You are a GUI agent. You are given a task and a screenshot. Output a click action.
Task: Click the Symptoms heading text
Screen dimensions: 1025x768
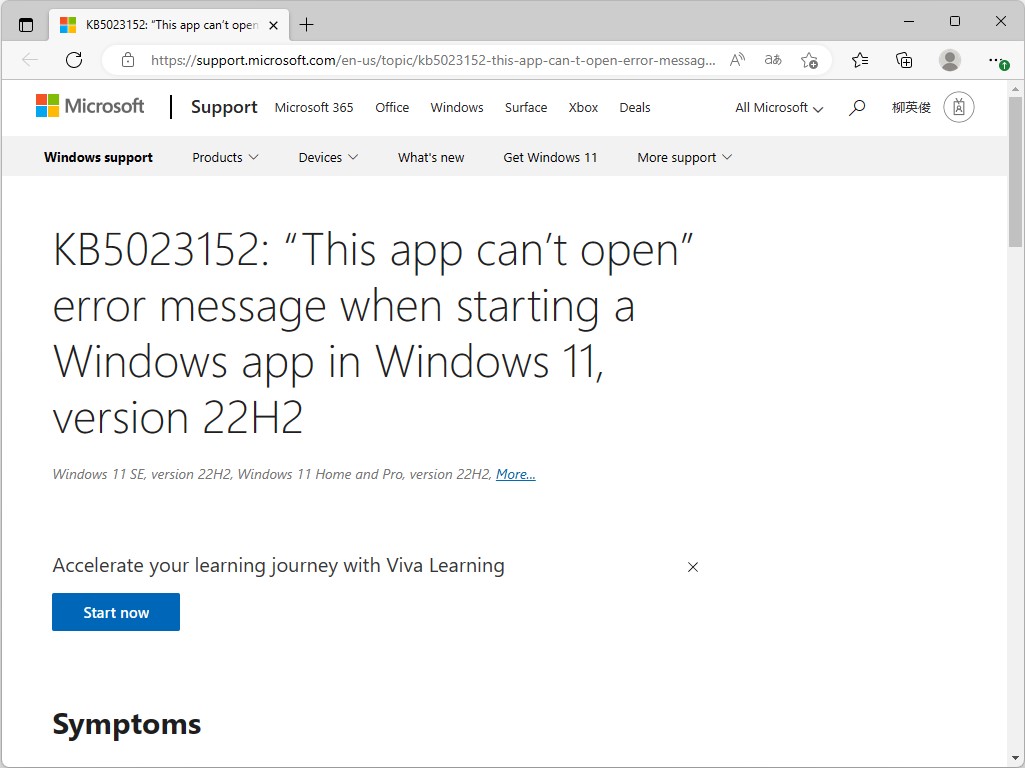click(x=127, y=724)
